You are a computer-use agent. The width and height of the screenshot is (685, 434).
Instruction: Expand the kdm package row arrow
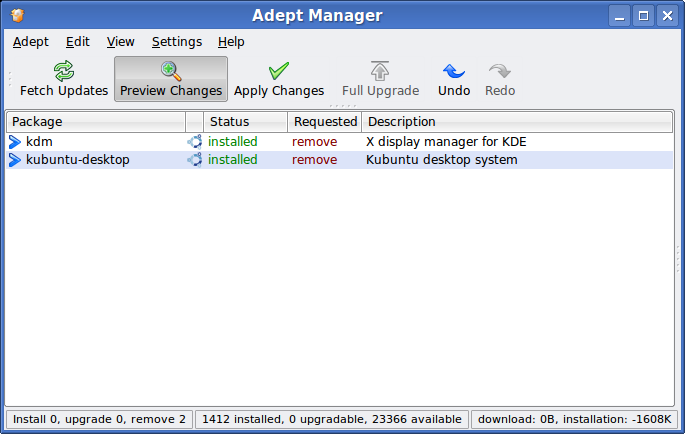tap(15, 142)
